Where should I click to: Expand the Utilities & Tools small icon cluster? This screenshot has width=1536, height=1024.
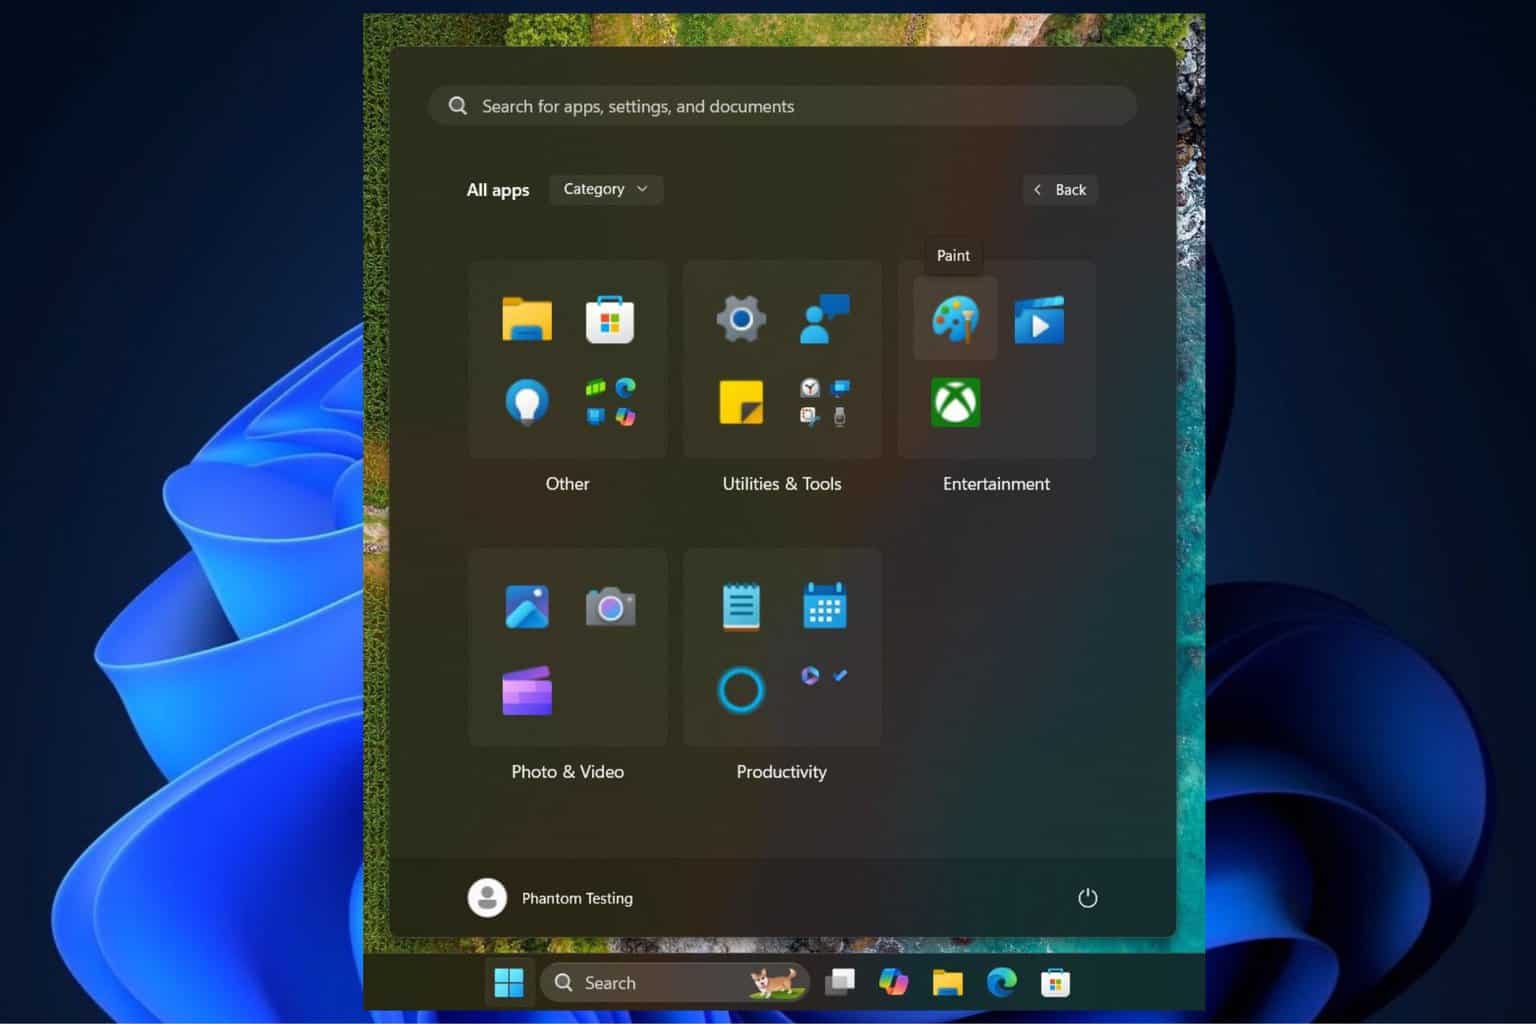coord(825,402)
